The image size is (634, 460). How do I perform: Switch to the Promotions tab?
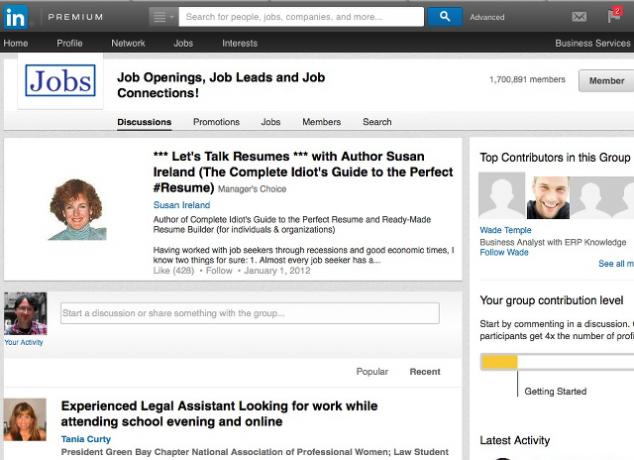tap(216, 122)
